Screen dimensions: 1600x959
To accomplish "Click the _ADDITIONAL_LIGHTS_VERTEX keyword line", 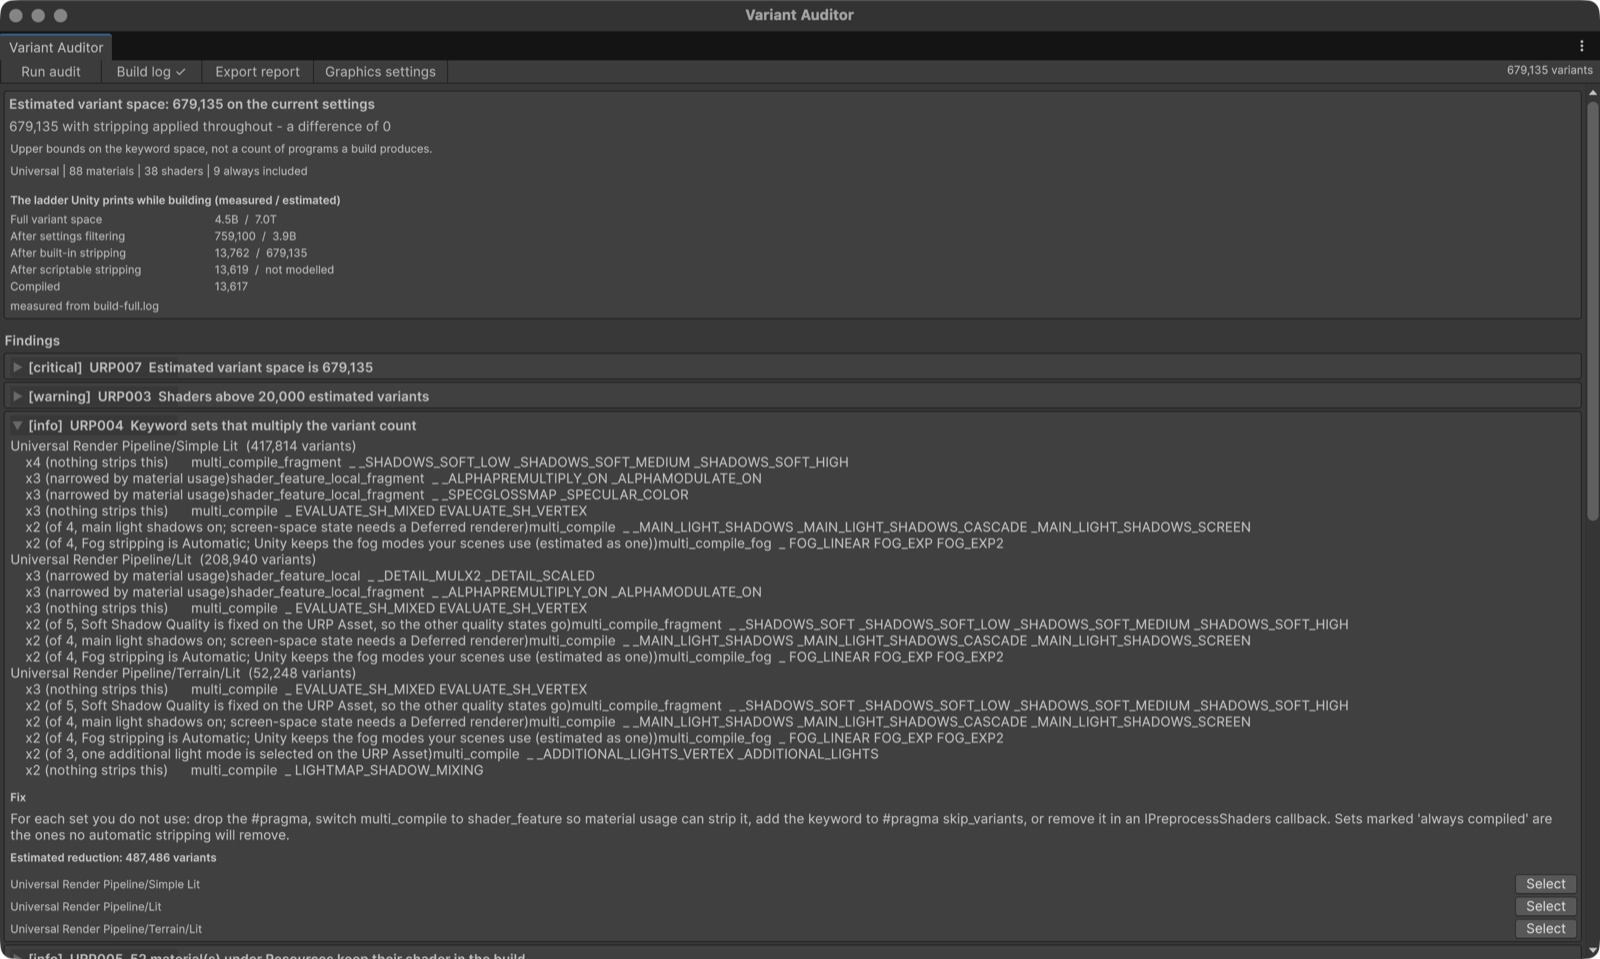I will click(x=452, y=754).
